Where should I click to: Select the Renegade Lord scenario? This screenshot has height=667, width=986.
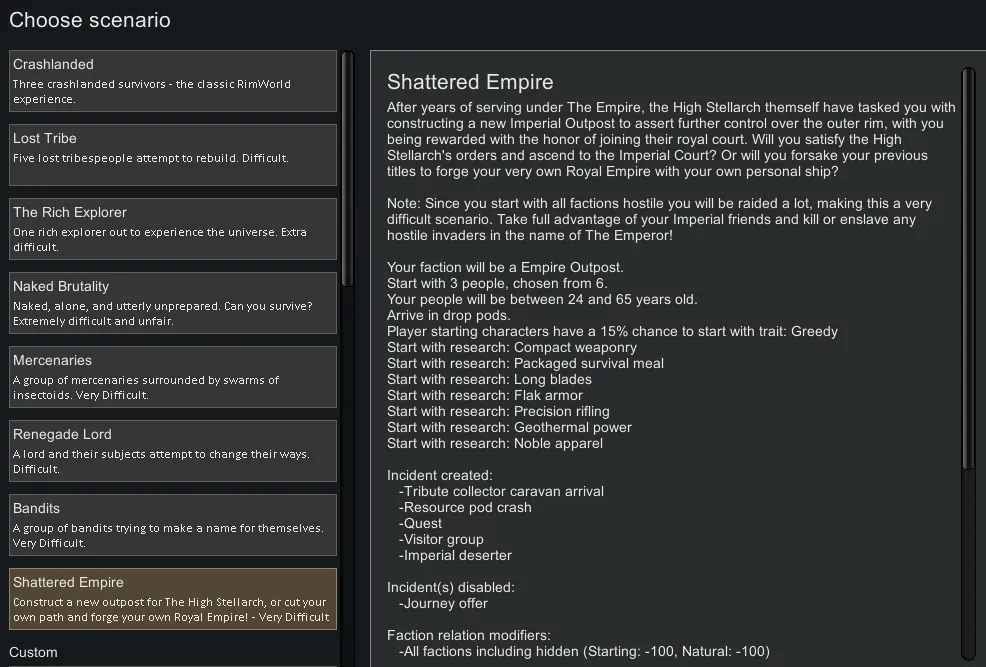[173, 451]
